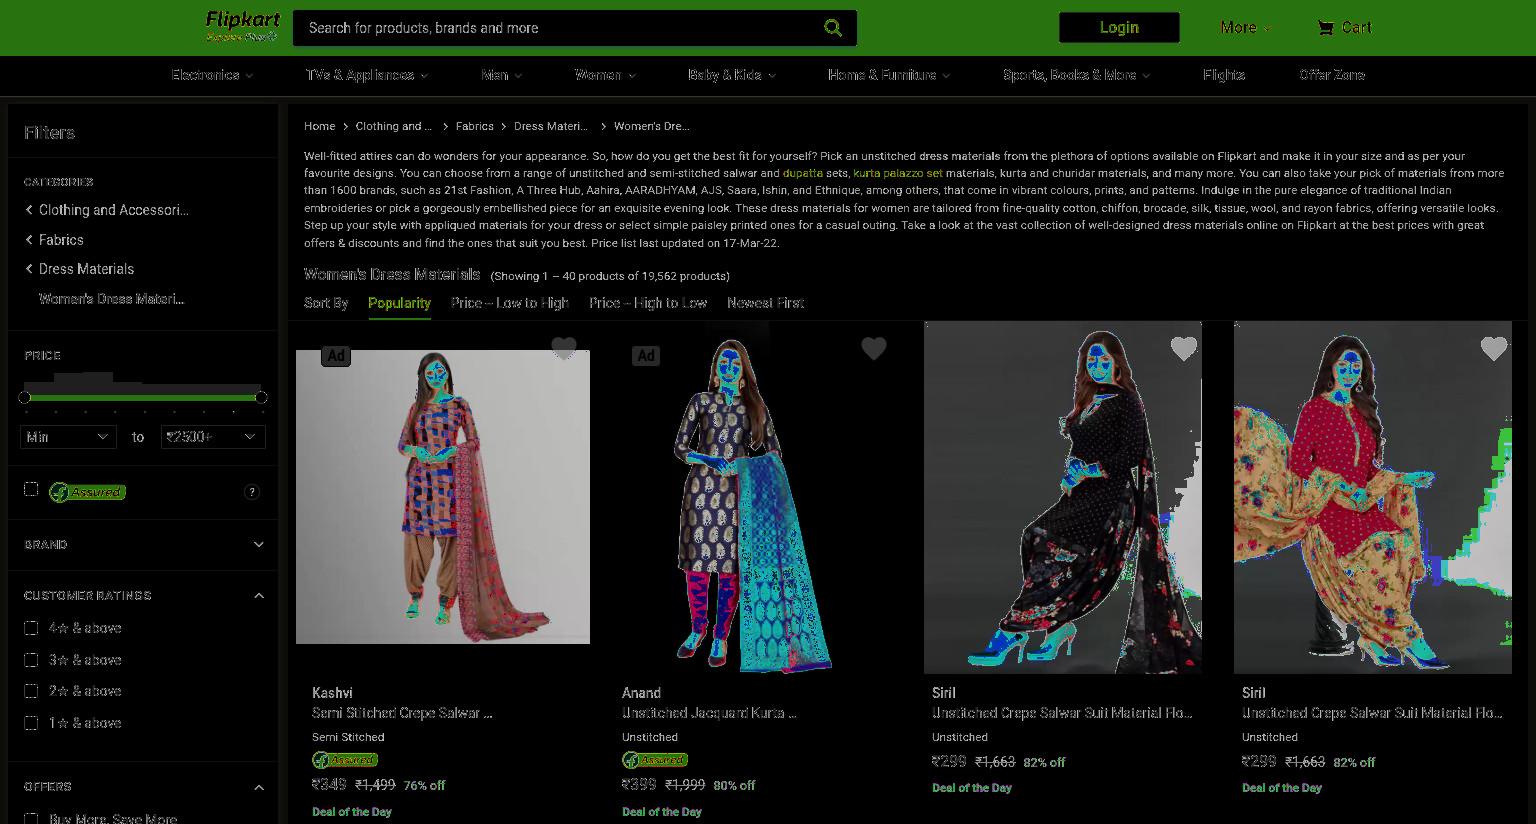Sort by Price -- High to Low

648,303
